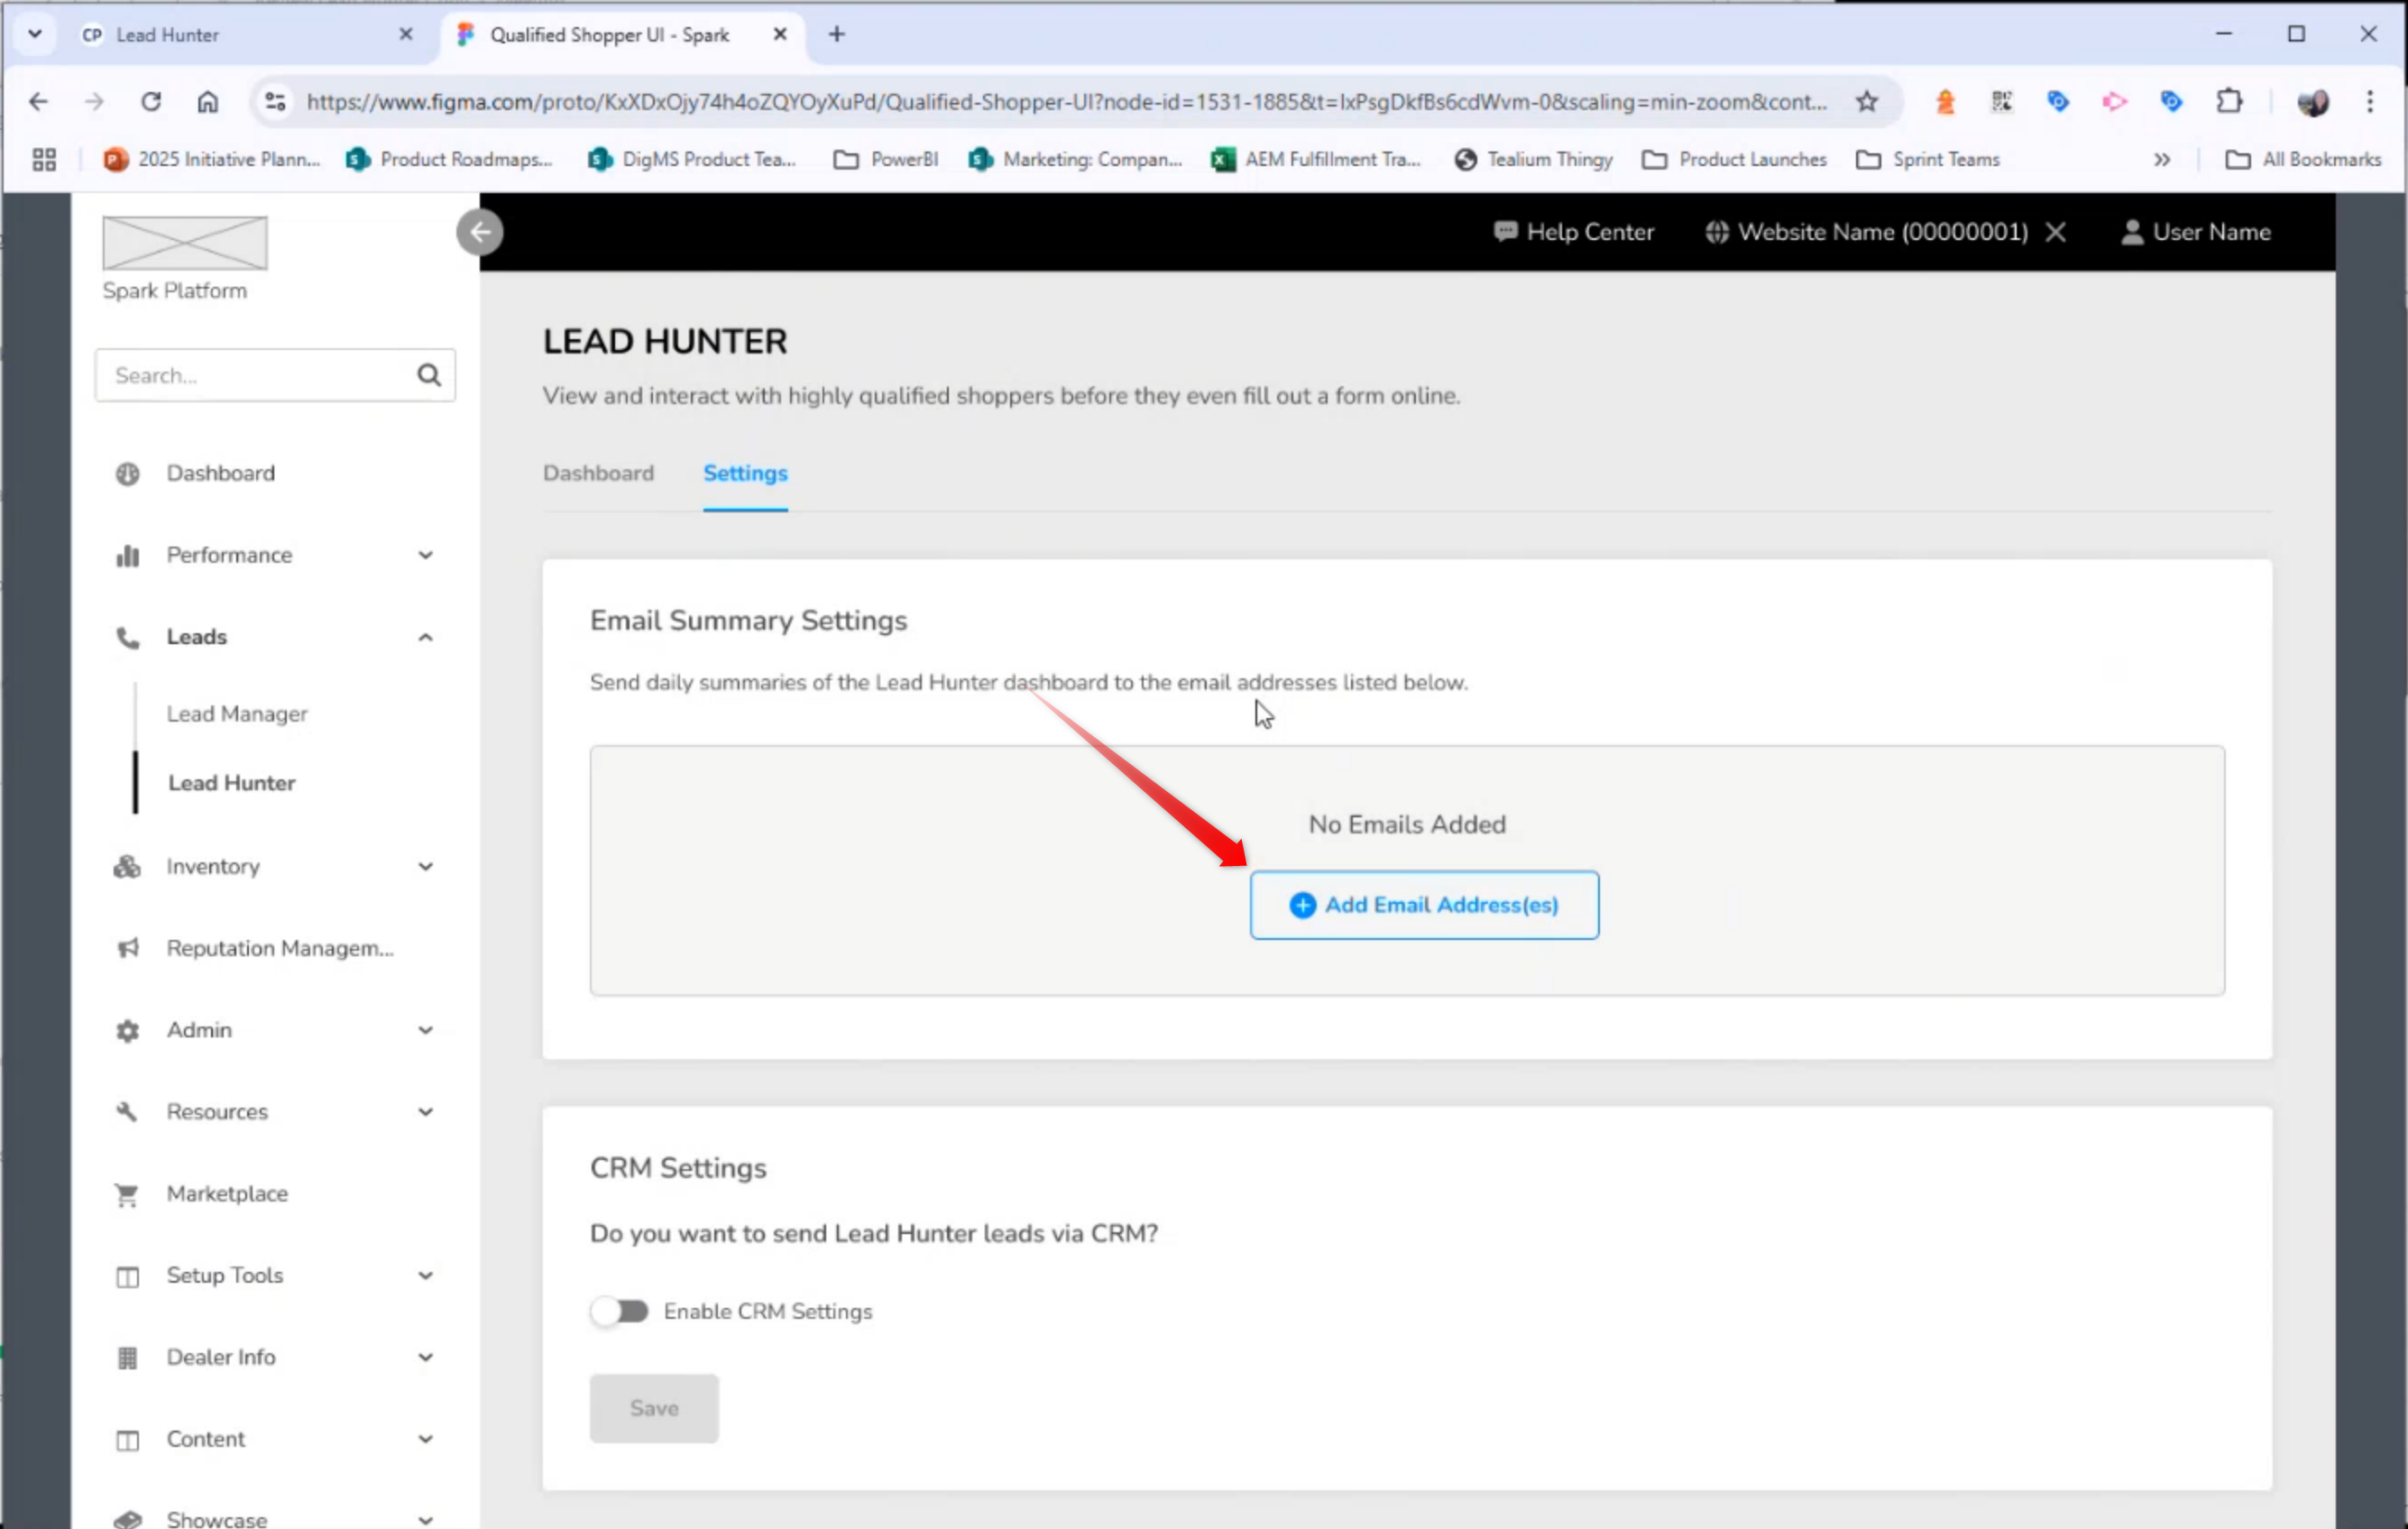Click the sidebar Search field
Image resolution: width=2408 pixels, height=1529 pixels.
point(275,375)
